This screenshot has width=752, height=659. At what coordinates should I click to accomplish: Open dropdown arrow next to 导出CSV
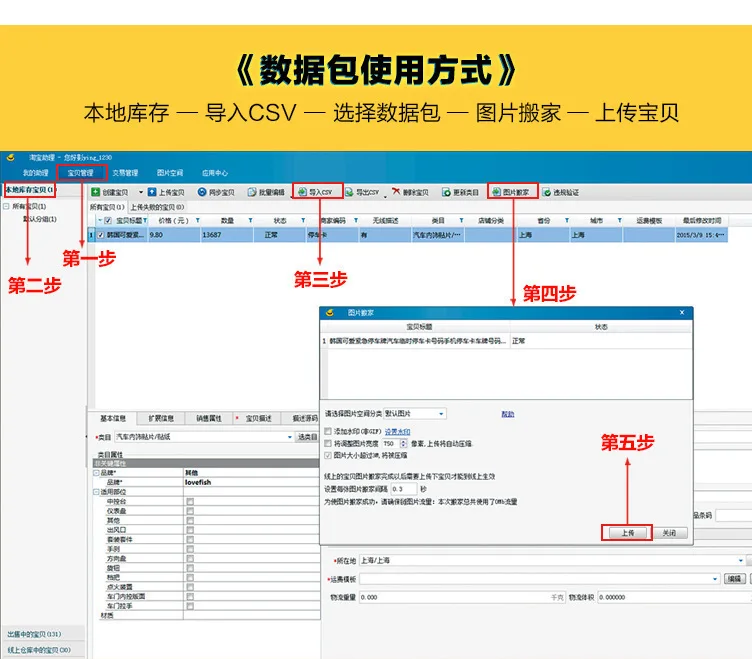pos(385,196)
